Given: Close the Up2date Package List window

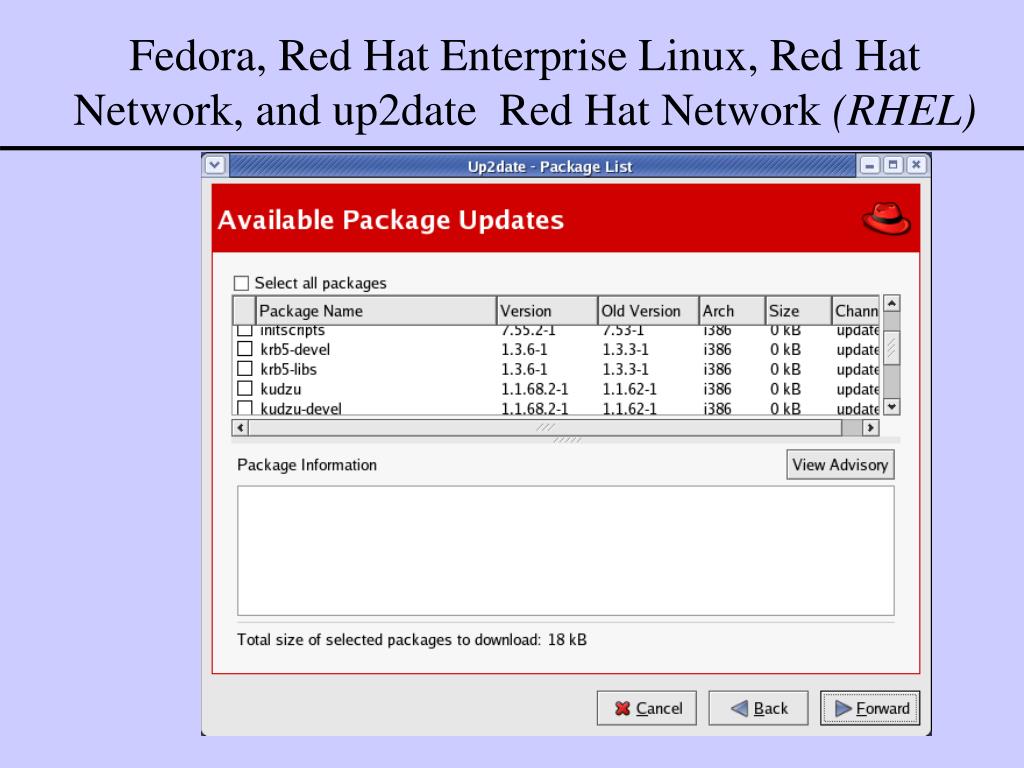Looking at the screenshot, I should point(916,165).
